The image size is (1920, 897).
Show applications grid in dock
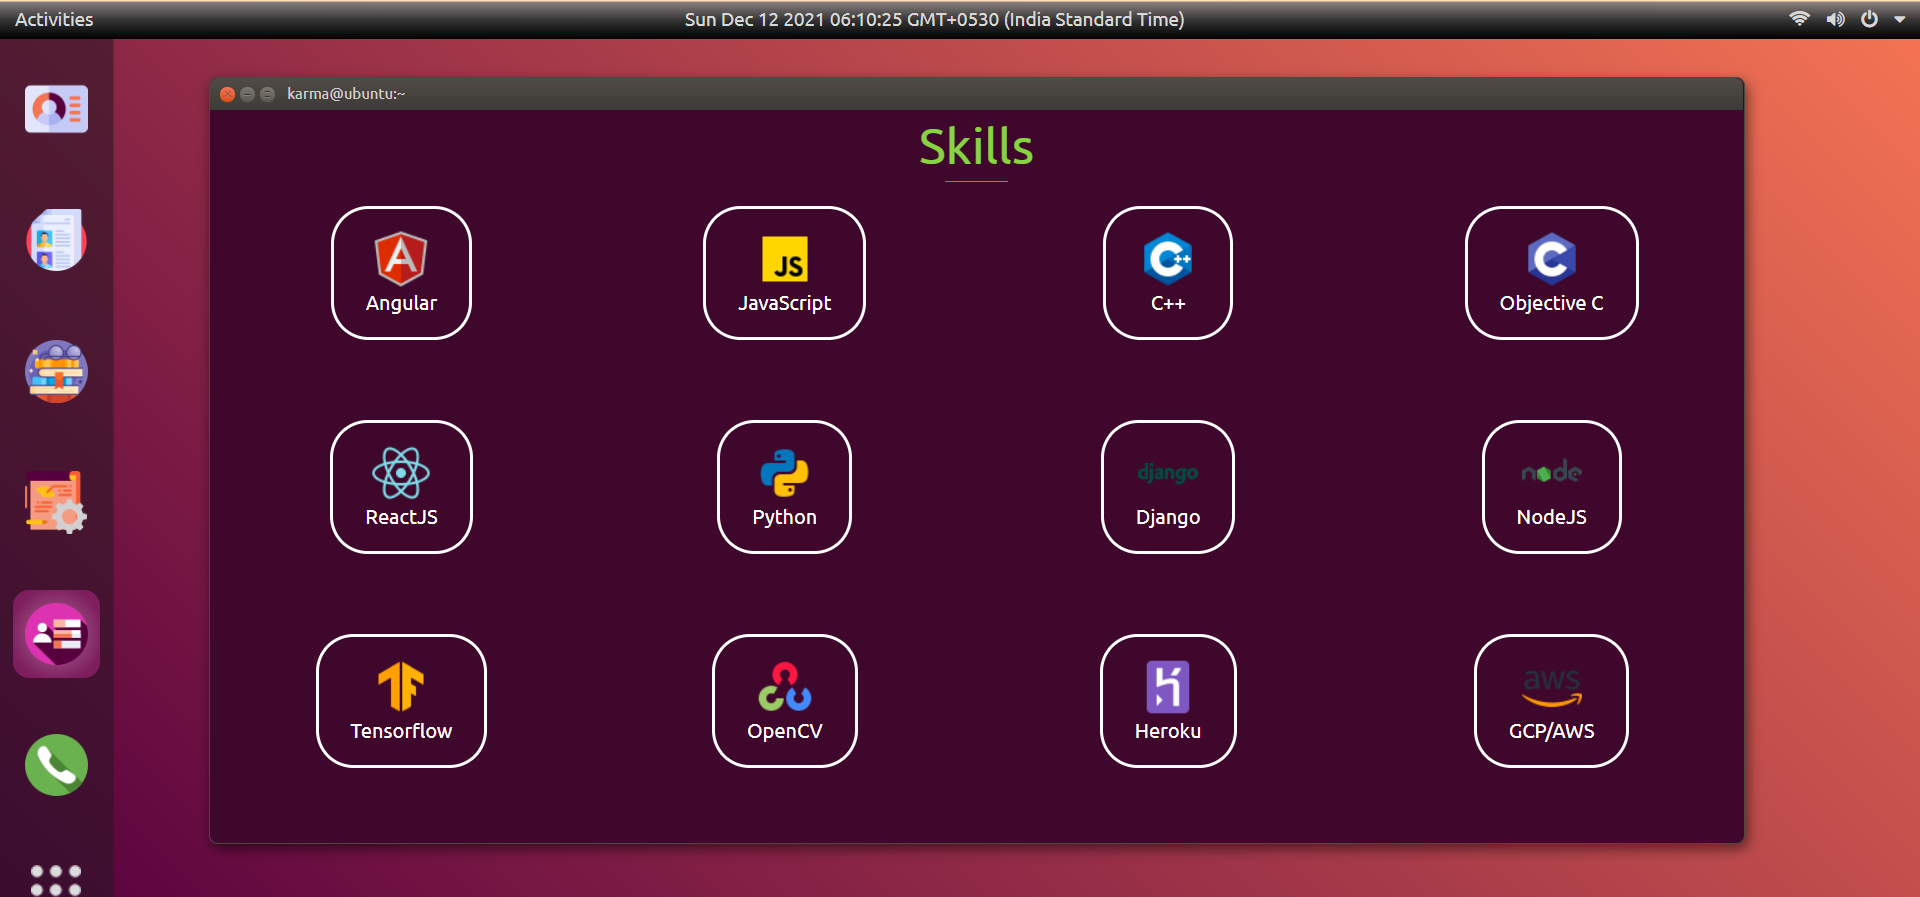point(56,879)
